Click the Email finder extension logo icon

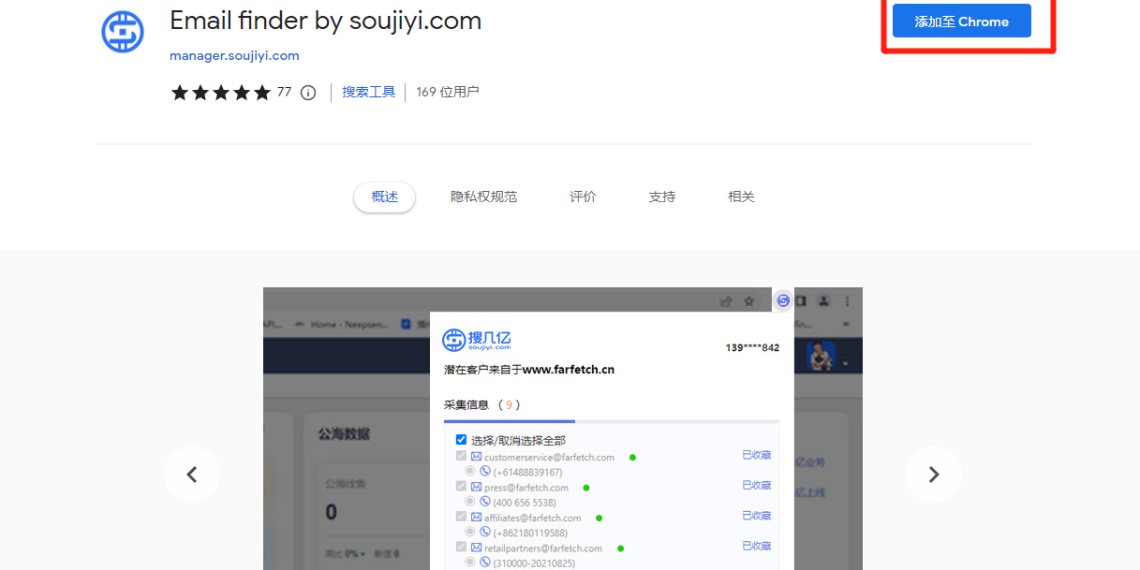[x=123, y=31]
